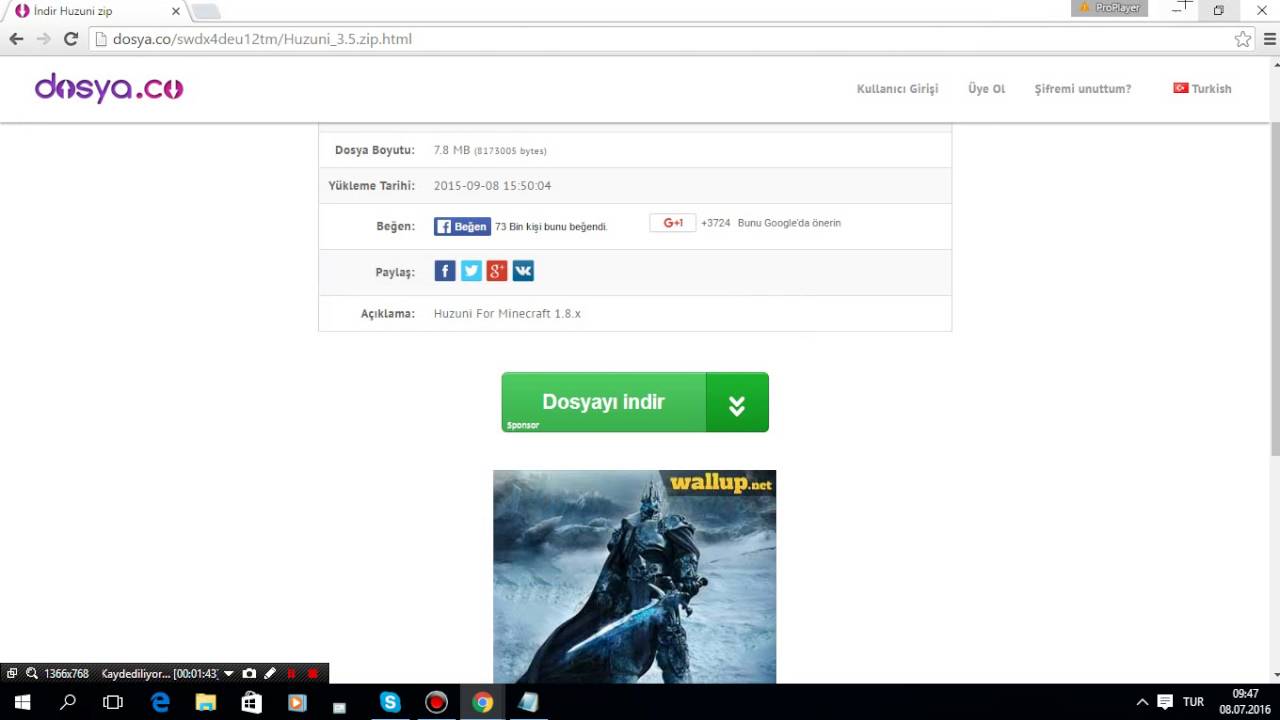Viewport: 1280px width, 720px height.
Task: Click the TUR keyboard language indicator
Action: (1193, 703)
